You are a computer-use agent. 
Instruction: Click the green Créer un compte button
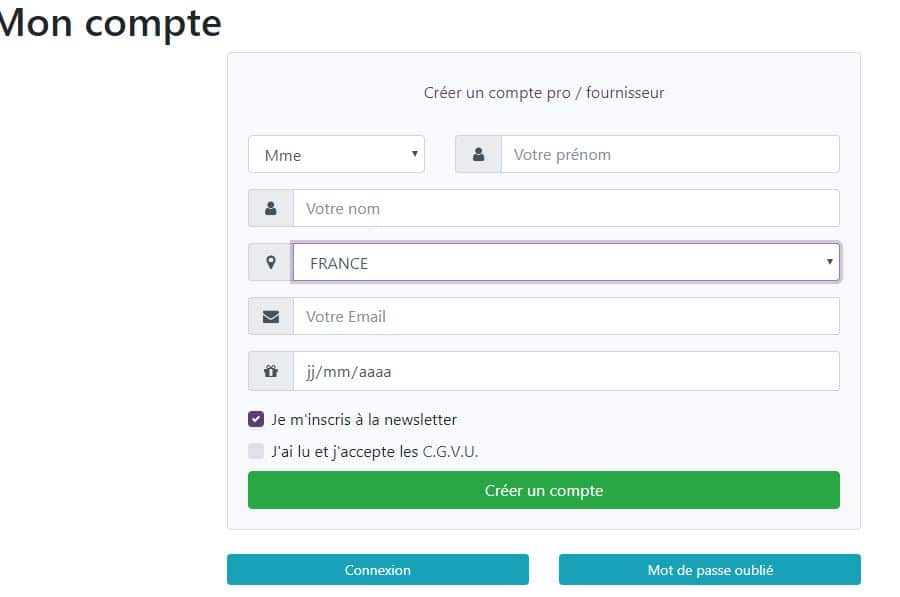pos(544,490)
